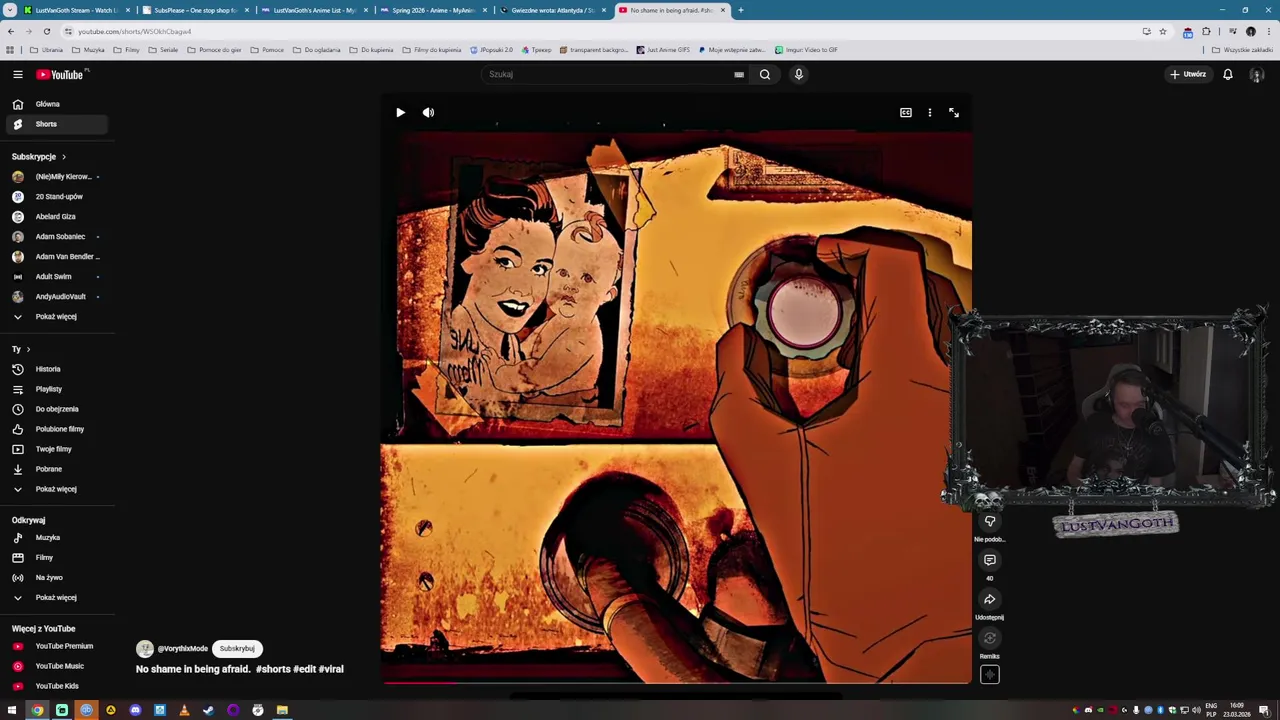Click the #viral hashtag link
1280x720 pixels.
pyautogui.click(x=331, y=669)
